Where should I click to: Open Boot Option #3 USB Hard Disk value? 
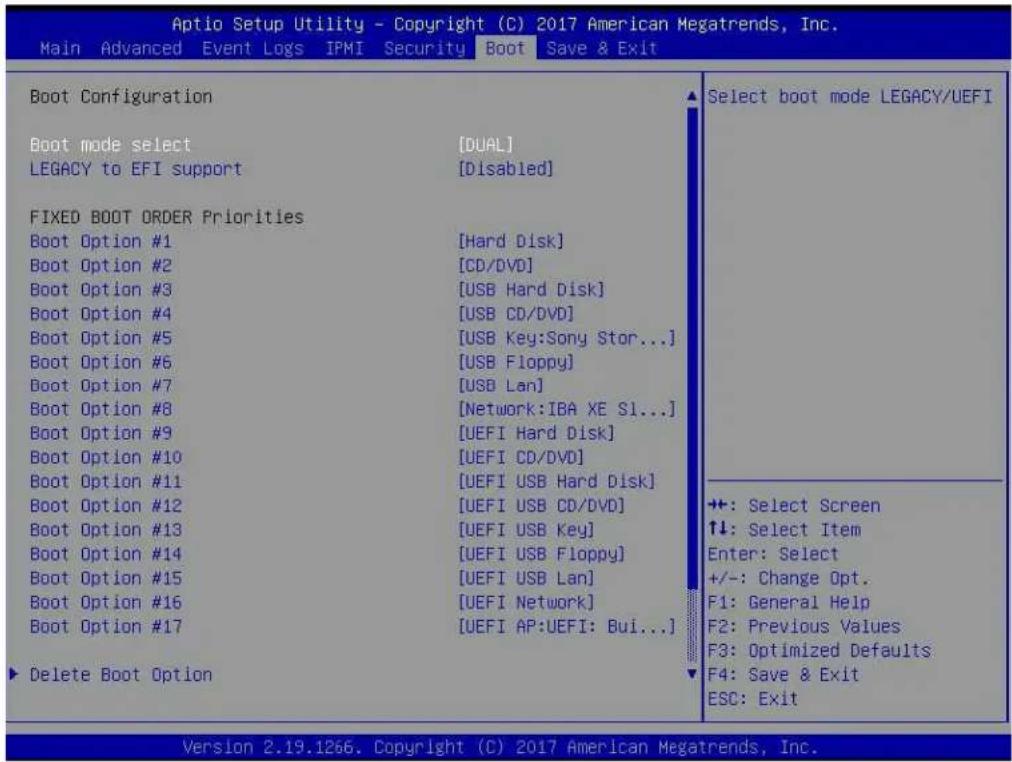[531, 290]
